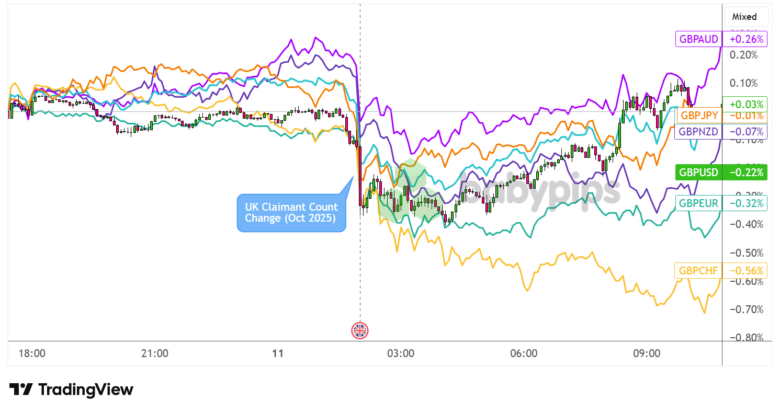This screenshot has width=780, height=413.
Task: Click the TradingView logo
Action: [x=70, y=390]
